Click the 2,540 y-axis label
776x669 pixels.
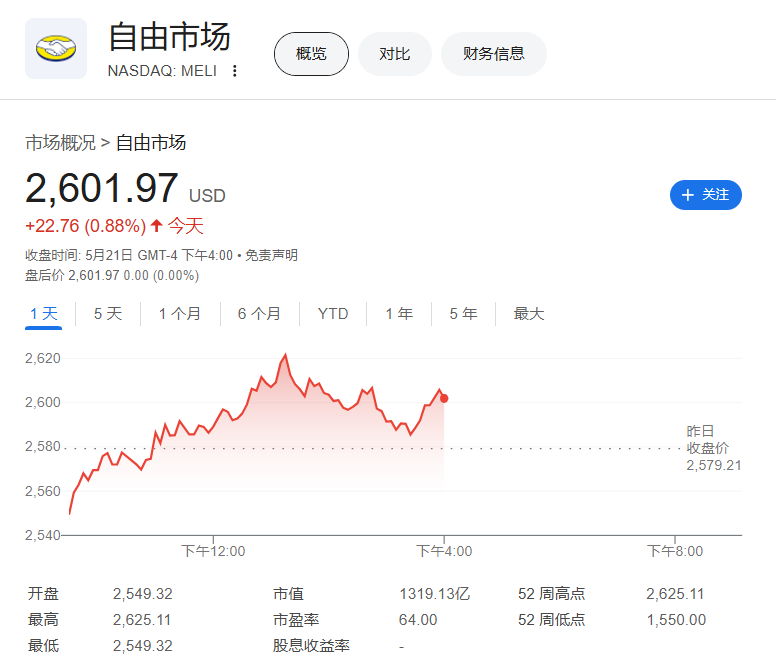[x=43, y=535]
